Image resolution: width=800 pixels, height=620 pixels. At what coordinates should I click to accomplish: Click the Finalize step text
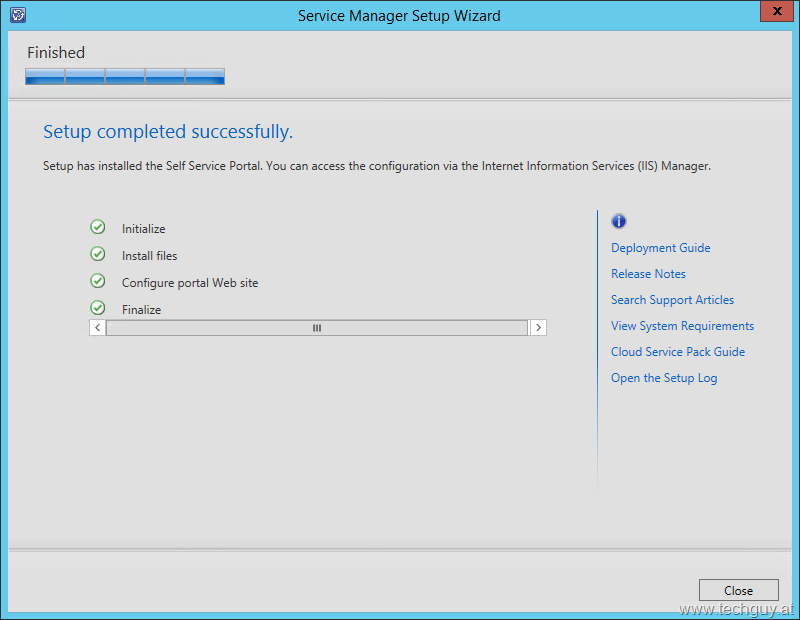click(141, 310)
